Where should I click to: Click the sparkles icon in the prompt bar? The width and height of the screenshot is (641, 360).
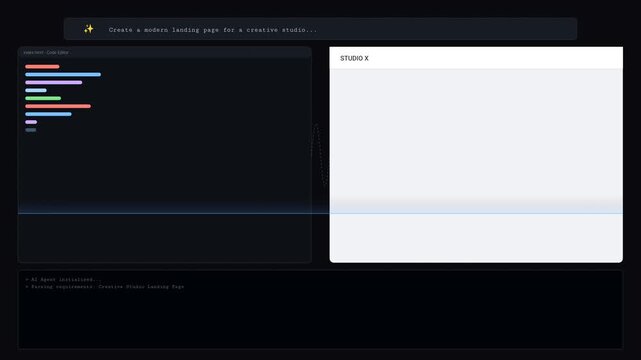89,29
